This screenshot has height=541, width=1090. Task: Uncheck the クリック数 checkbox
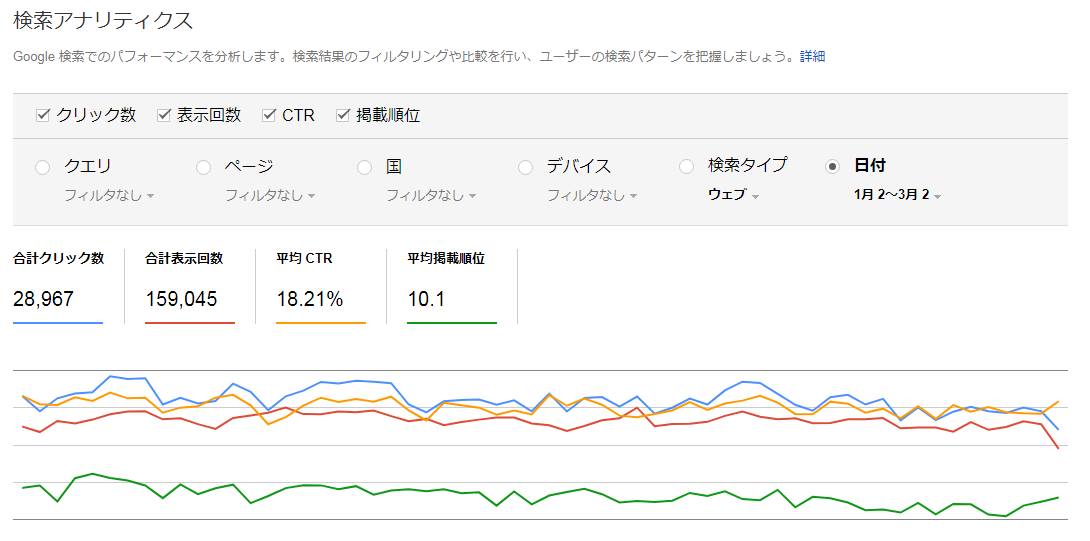click(x=42, y=115)
